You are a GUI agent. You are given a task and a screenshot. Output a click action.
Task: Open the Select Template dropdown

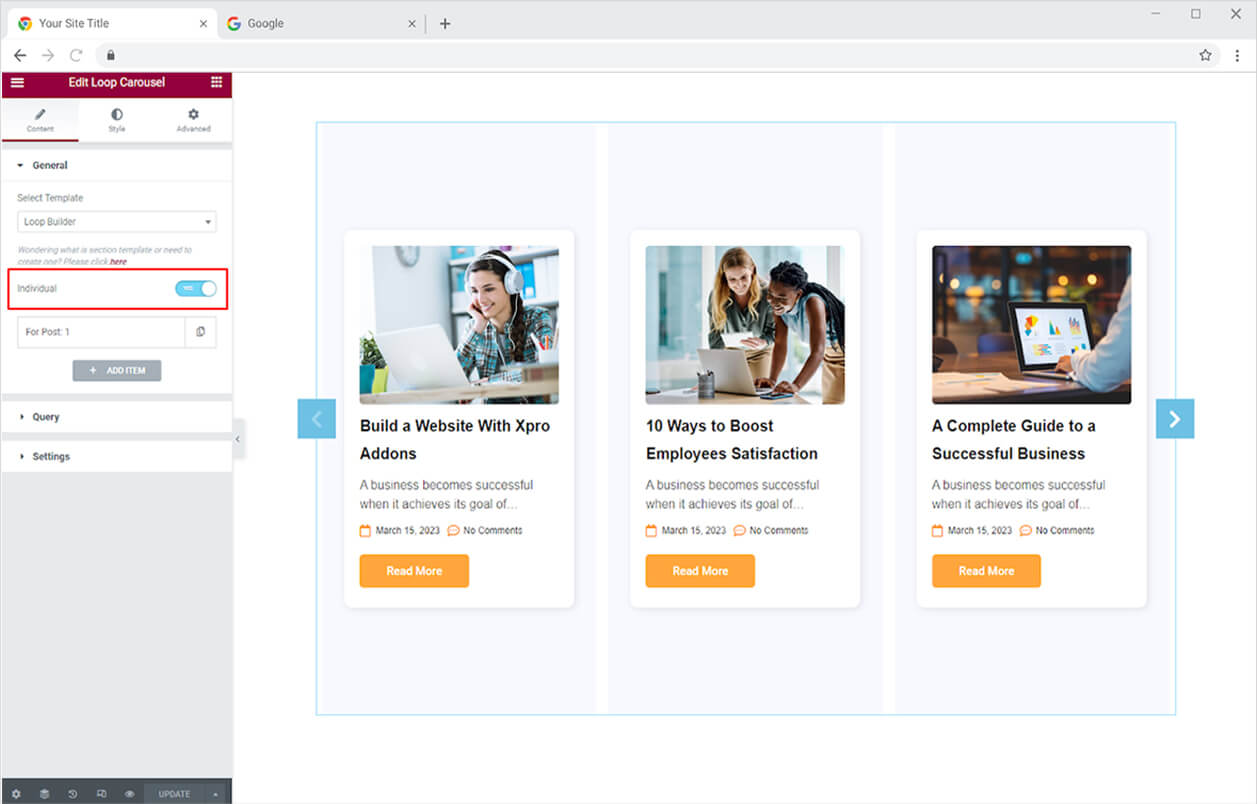[x=117, y=222]
